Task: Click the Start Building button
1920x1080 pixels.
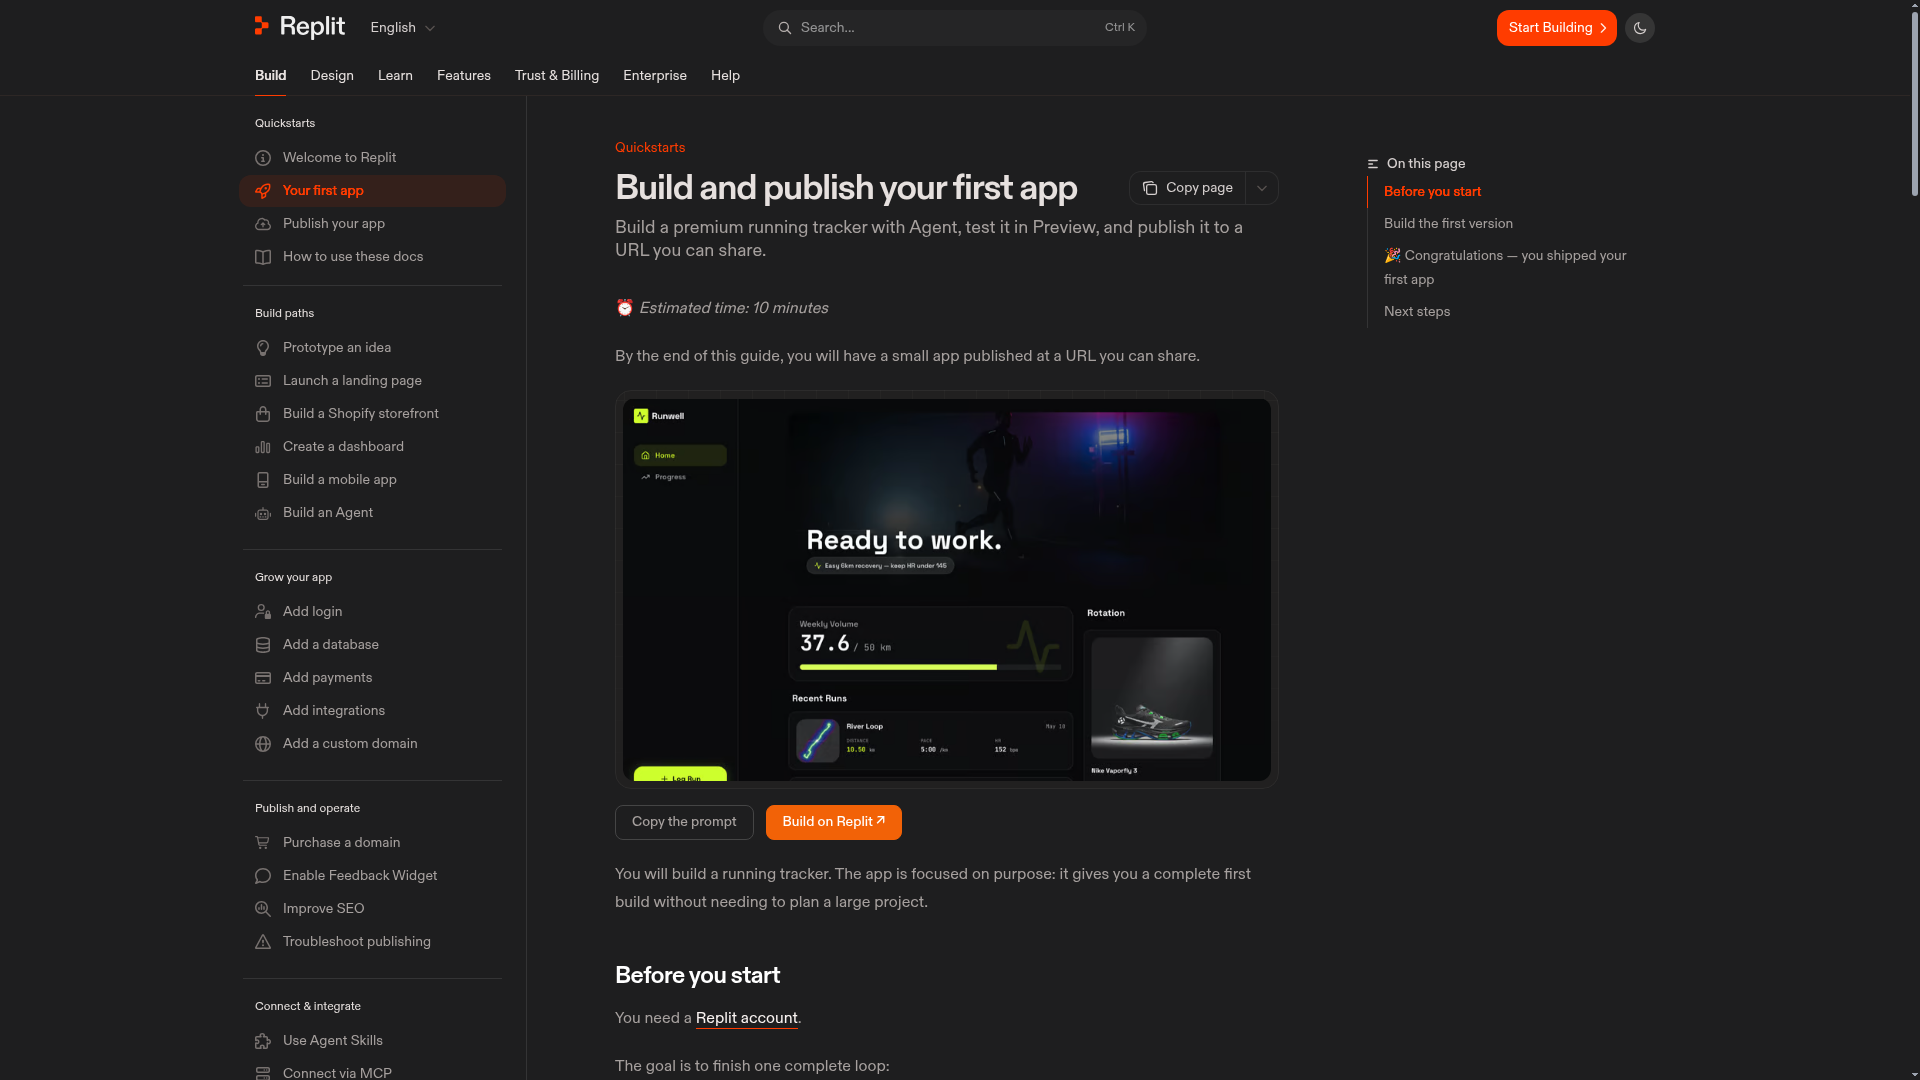Action: [1556, 28]
